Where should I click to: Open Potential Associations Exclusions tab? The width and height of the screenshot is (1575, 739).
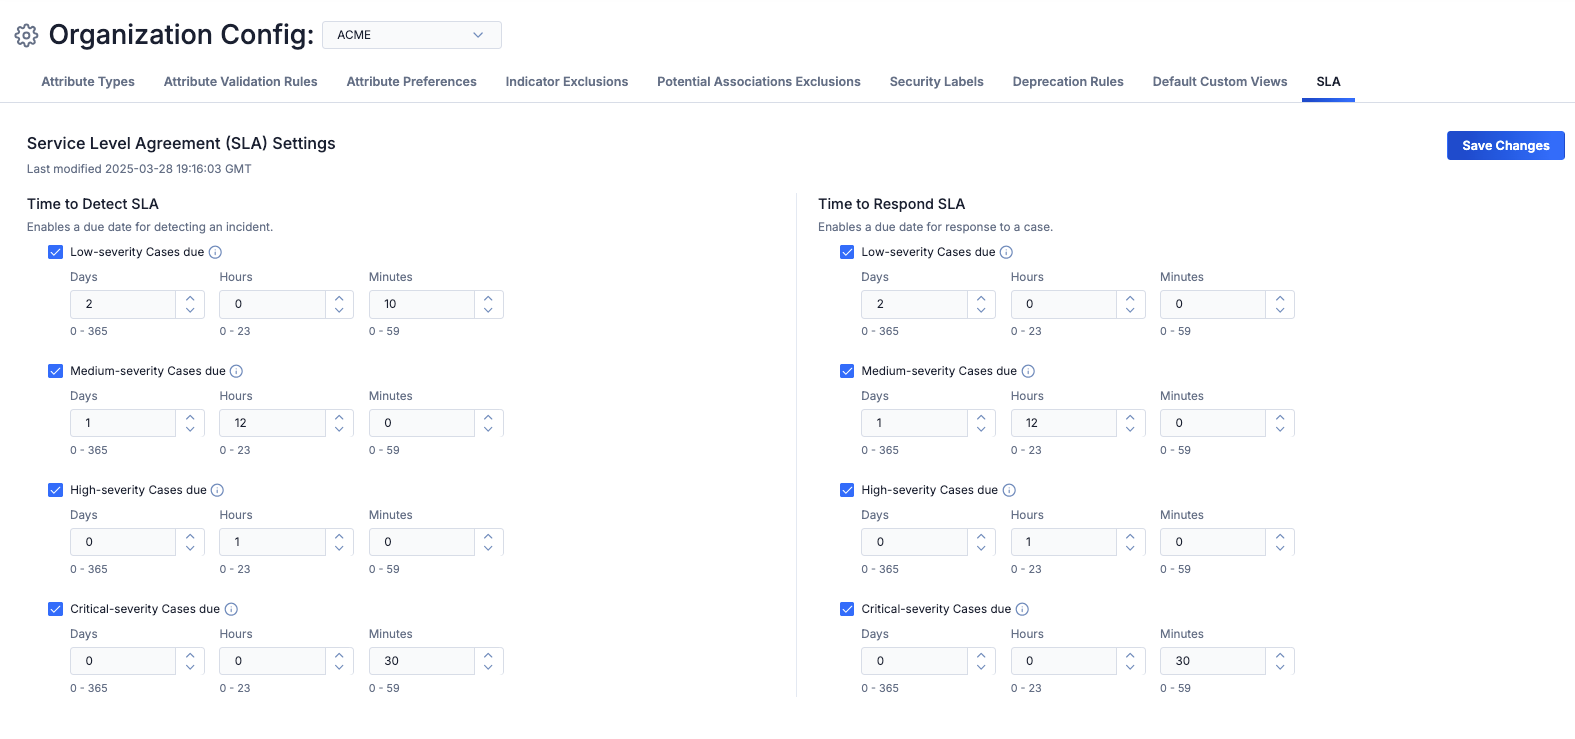[x=759, y=82]
